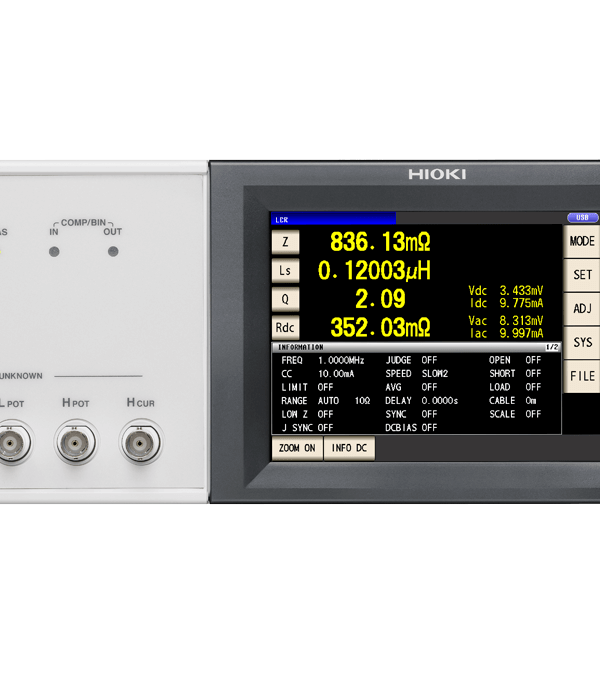Click the OPEN OFF compensation setting
This screenshot has width=600, height=694.
515,360
